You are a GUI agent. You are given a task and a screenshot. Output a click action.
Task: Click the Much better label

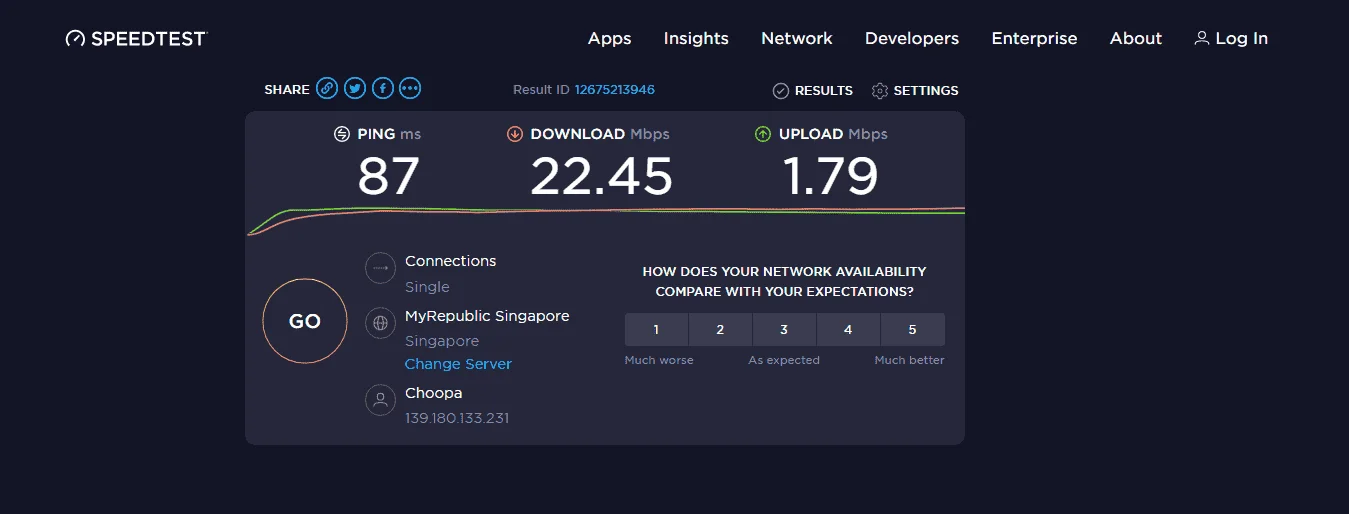coord(909,360)
